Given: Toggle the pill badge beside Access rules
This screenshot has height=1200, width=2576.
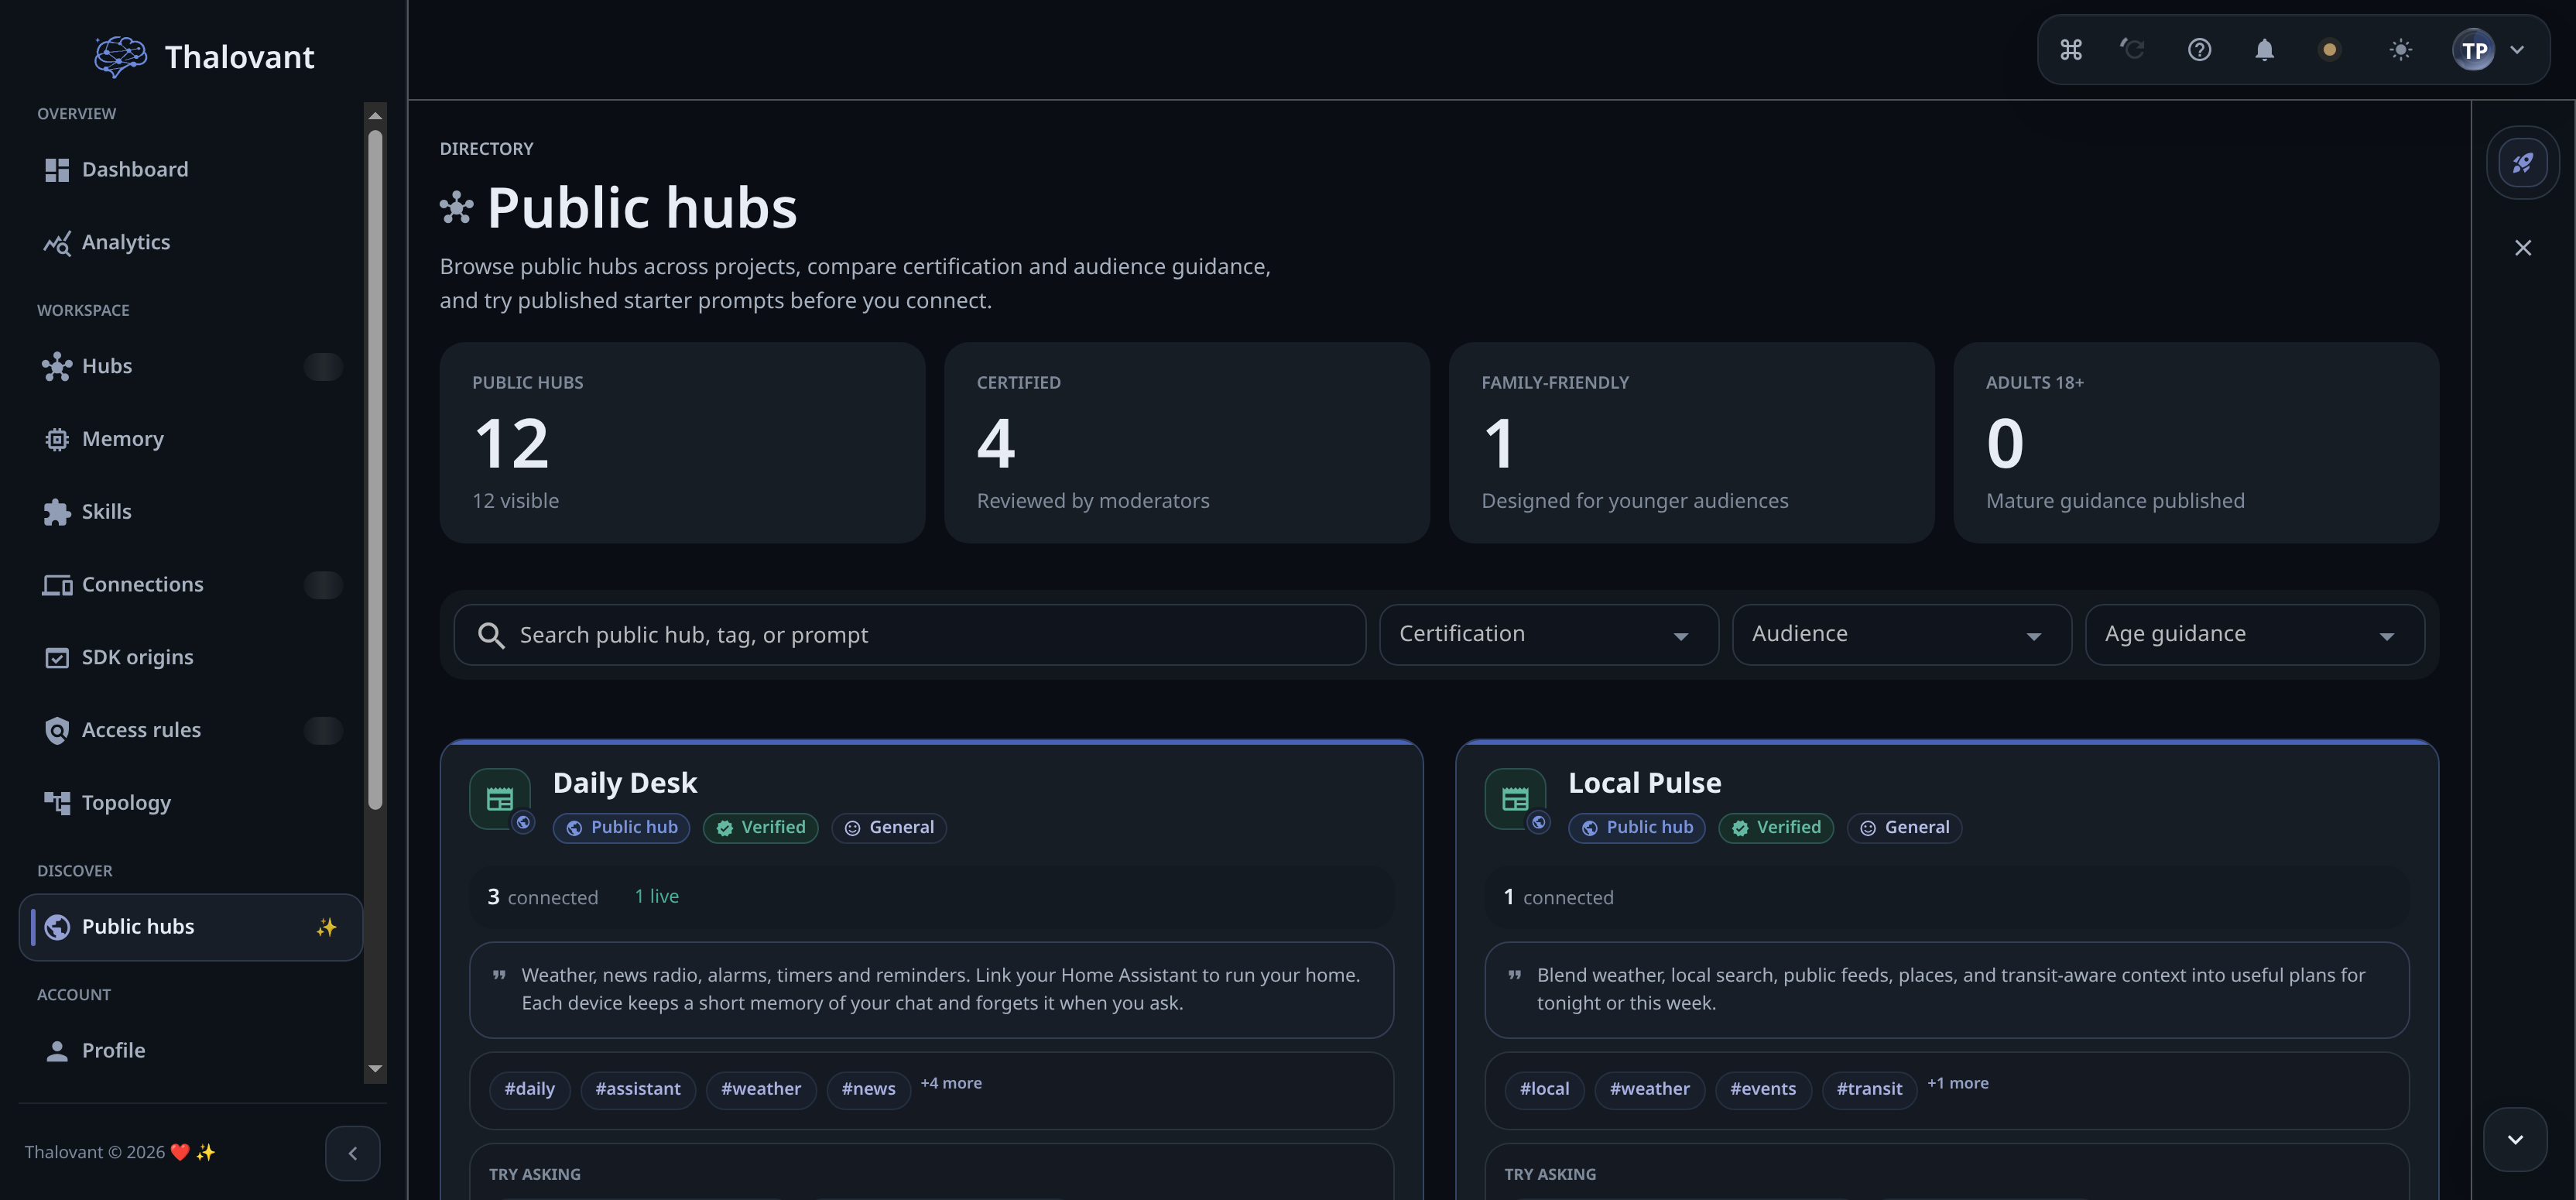Looking at the screenshot, I should click(323, 731).
